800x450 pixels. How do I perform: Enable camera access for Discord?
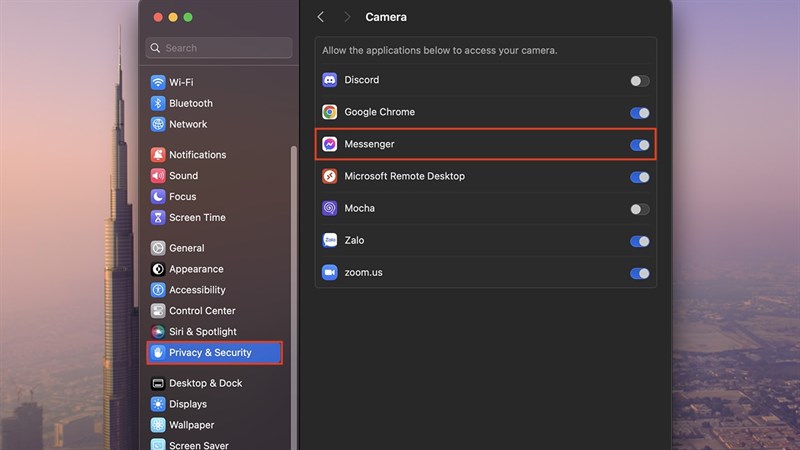click(639, 81)
